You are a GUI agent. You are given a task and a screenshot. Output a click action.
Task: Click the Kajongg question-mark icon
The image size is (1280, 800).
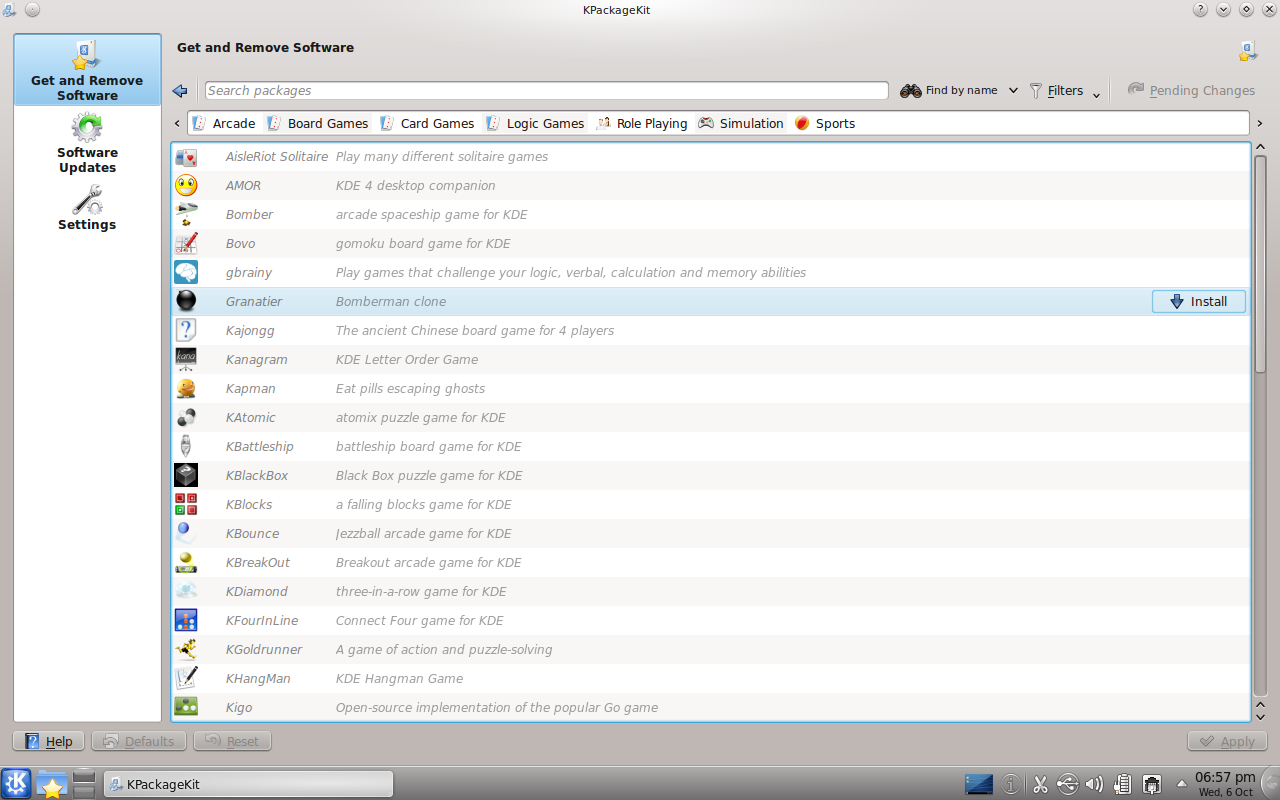coord(186,331)
